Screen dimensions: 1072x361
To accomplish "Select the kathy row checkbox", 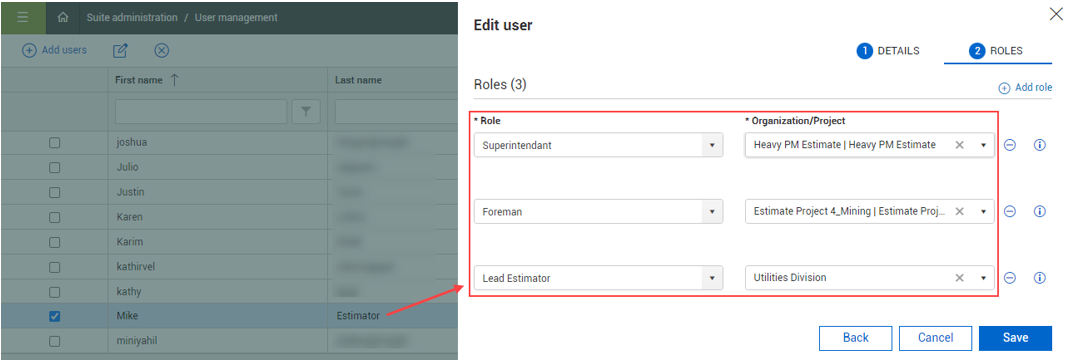I will (x=55, y=291).
